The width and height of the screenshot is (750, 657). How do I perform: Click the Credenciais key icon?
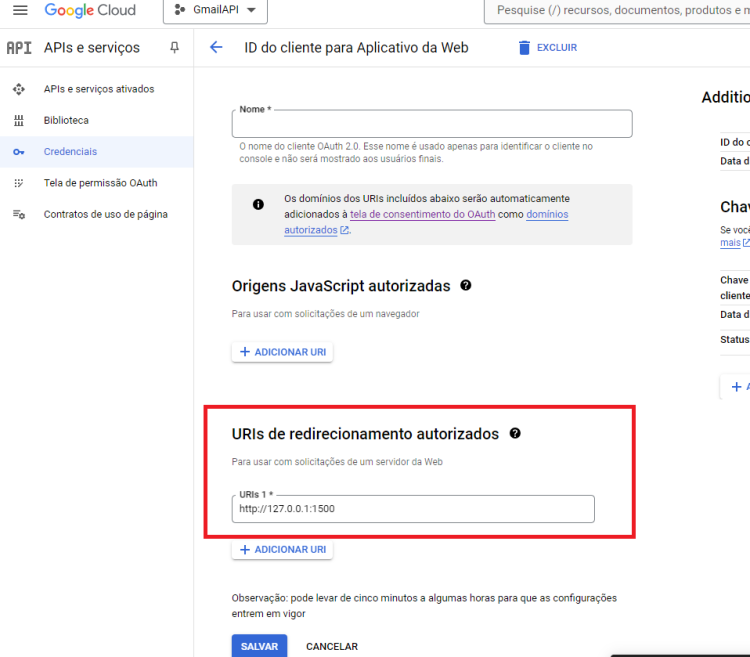pos(19,152)
